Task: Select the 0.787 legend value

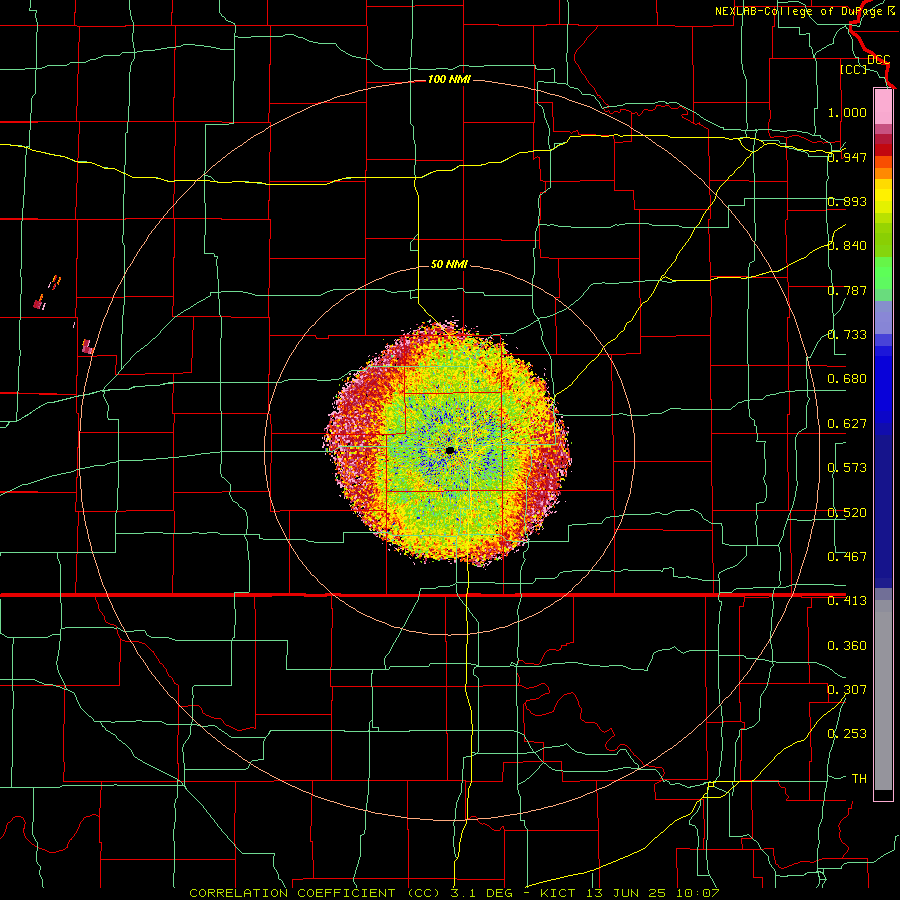Action: [847, 290]
